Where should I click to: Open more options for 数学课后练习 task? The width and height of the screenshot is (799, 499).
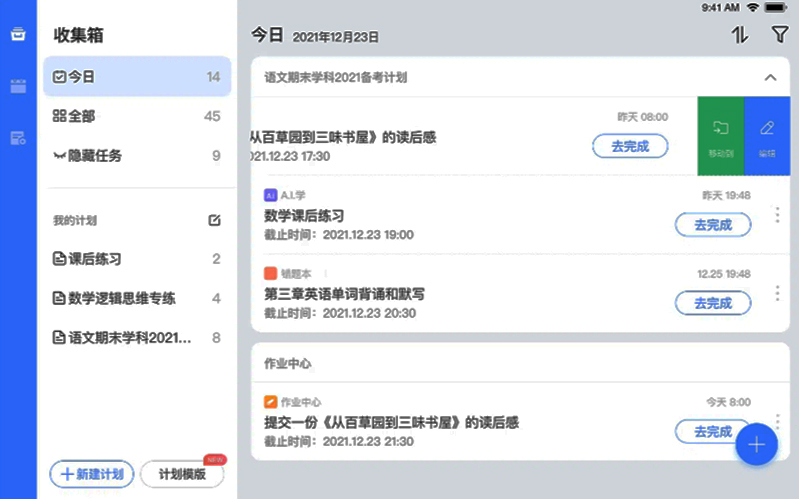pyautogui.click(x=777, y=215)
